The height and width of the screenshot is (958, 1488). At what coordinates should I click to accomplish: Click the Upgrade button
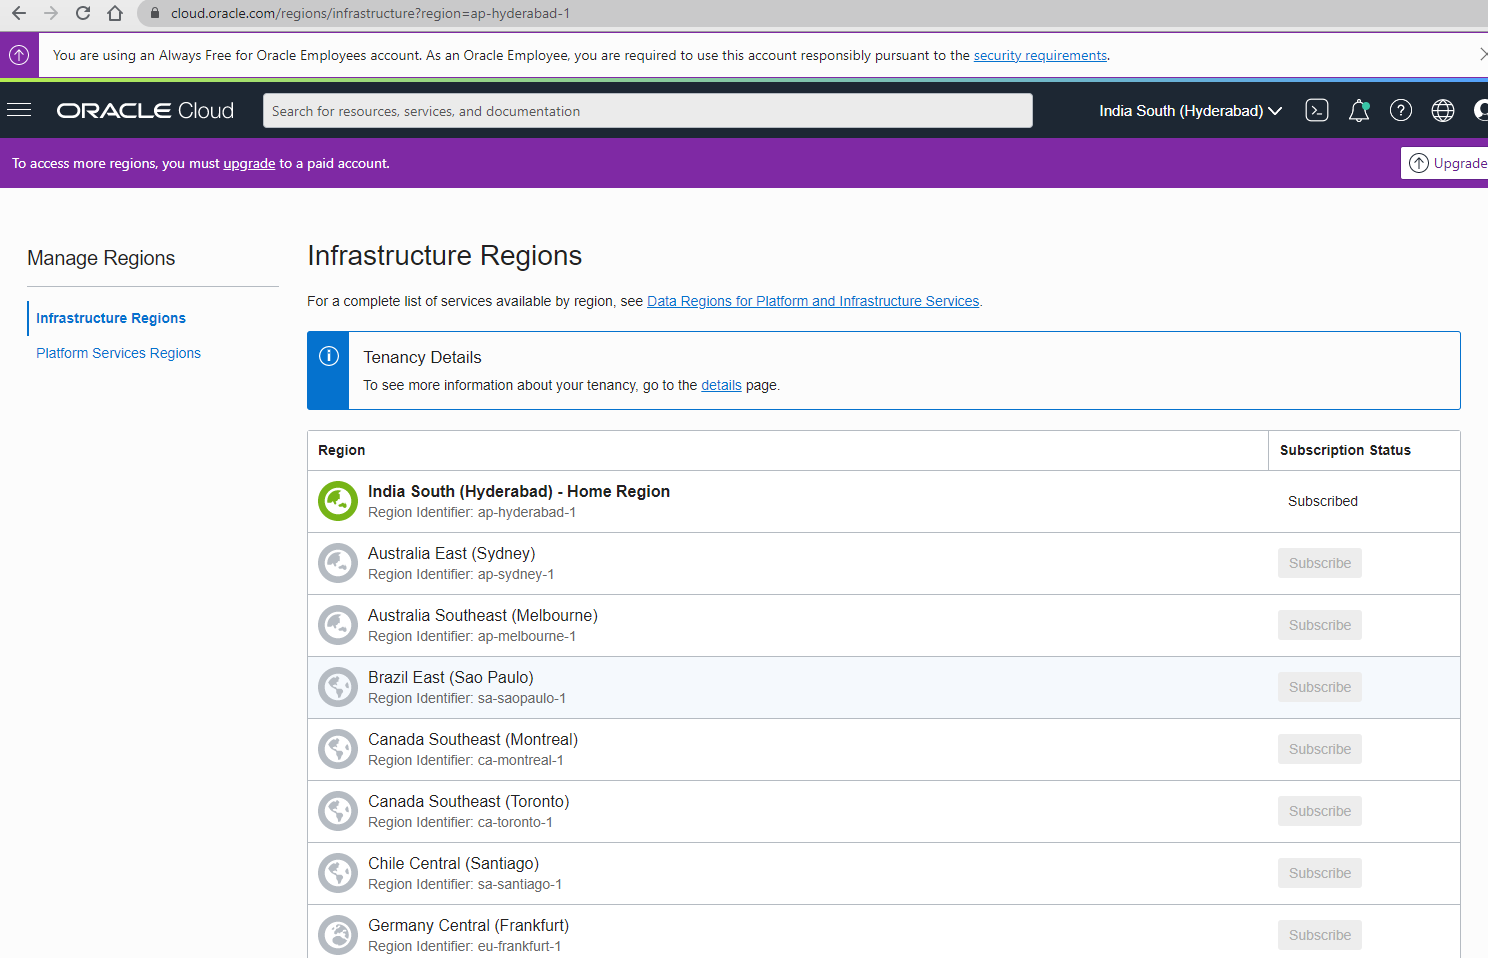[1445, 163]
